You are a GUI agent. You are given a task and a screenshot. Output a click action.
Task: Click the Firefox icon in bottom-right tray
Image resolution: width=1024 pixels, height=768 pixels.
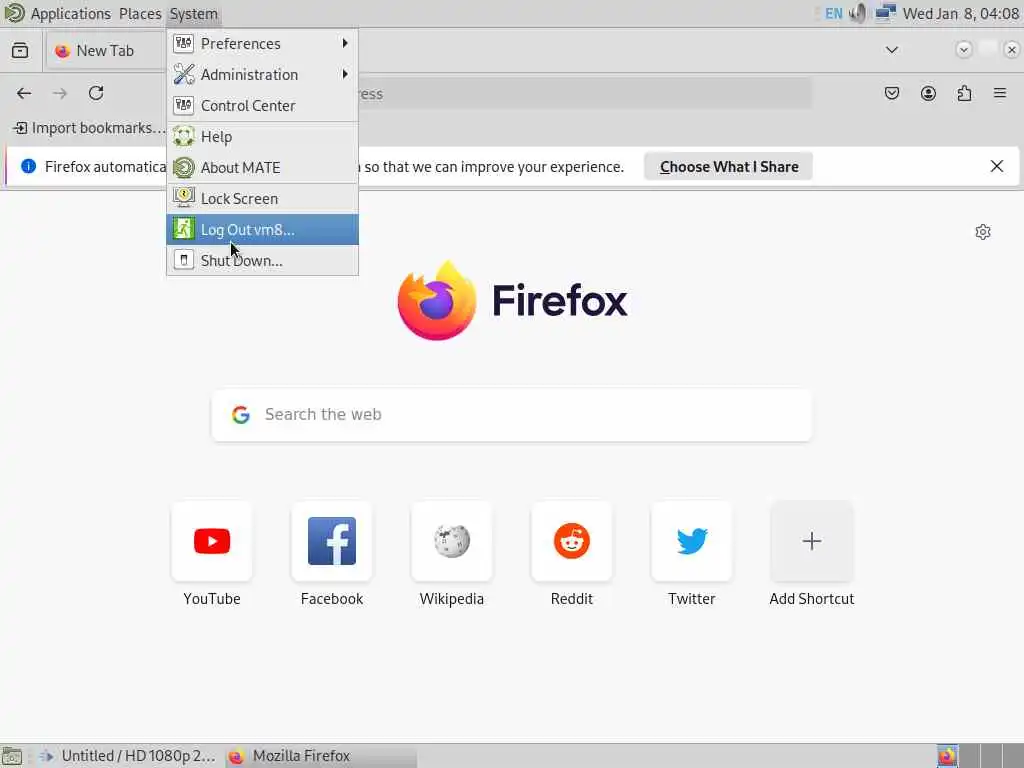[947, 756]
